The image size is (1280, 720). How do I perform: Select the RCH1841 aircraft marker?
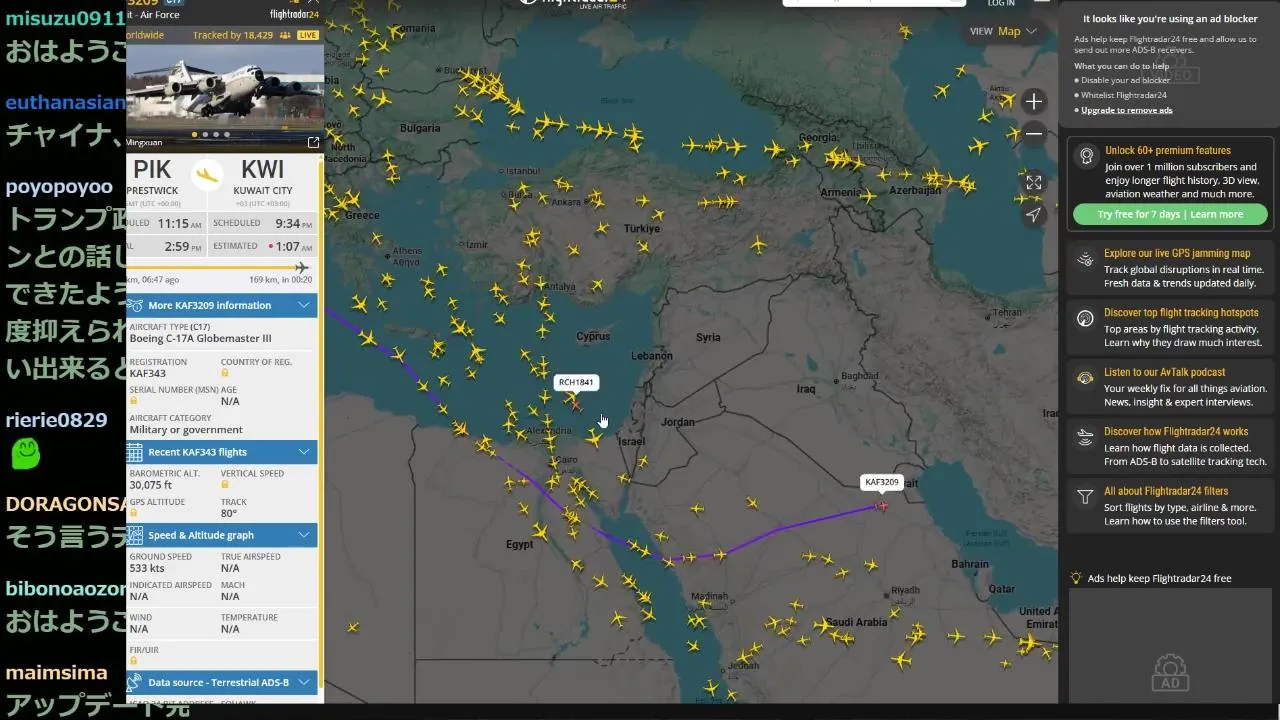click(575, 405)
